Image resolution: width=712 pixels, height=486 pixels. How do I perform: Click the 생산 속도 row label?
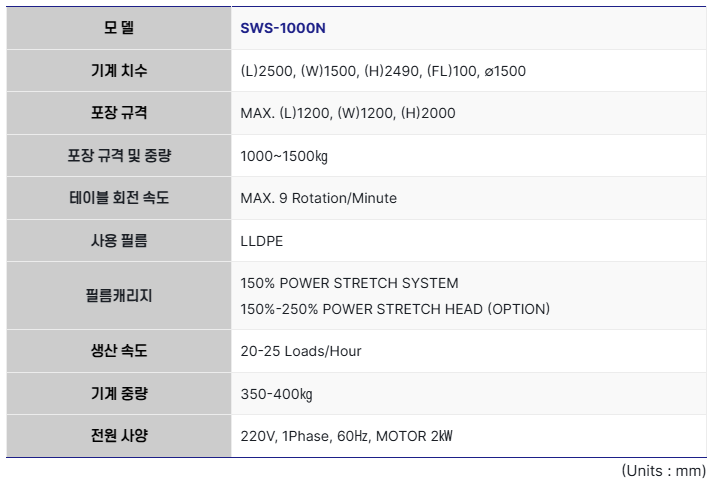point(119,351)
